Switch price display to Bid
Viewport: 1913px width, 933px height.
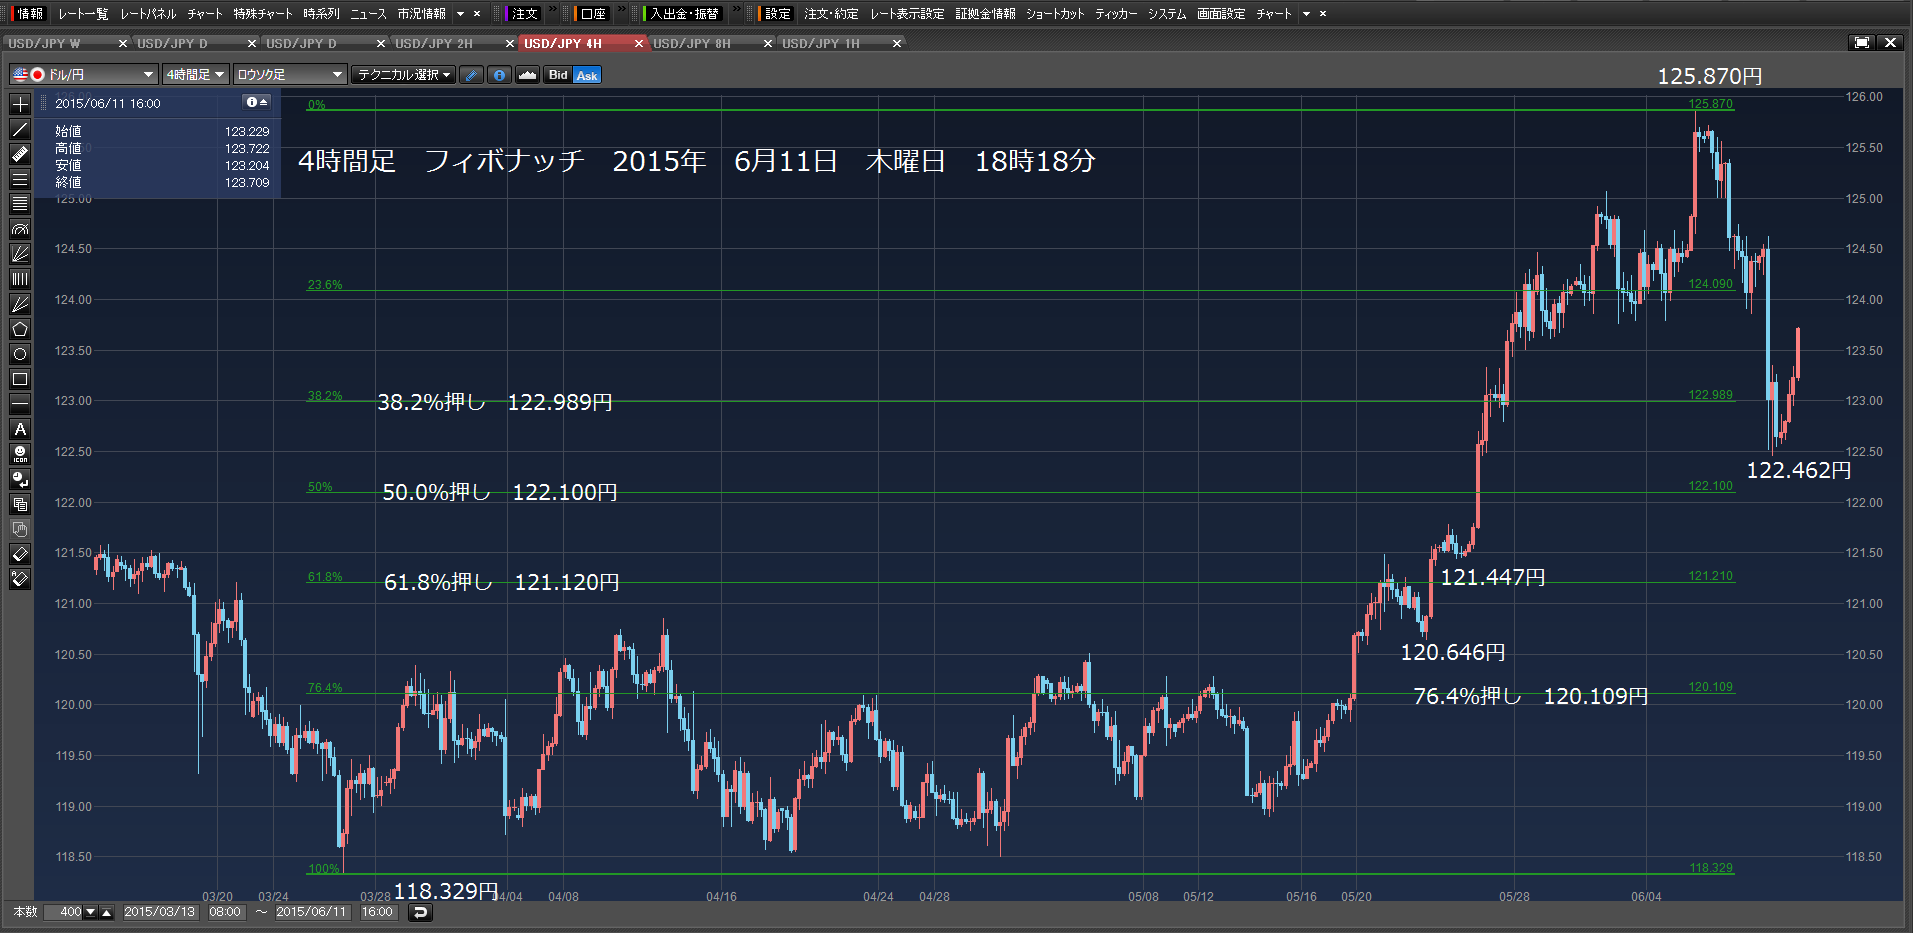[x=558, y=75]
